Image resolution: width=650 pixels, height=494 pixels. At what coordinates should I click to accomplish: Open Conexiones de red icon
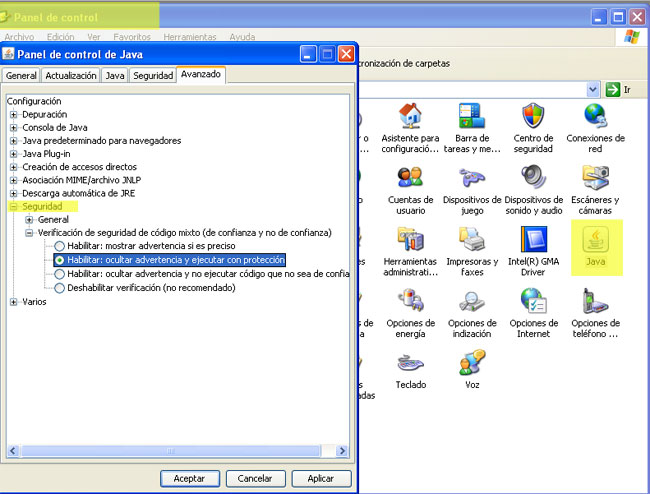pos(595,116)
